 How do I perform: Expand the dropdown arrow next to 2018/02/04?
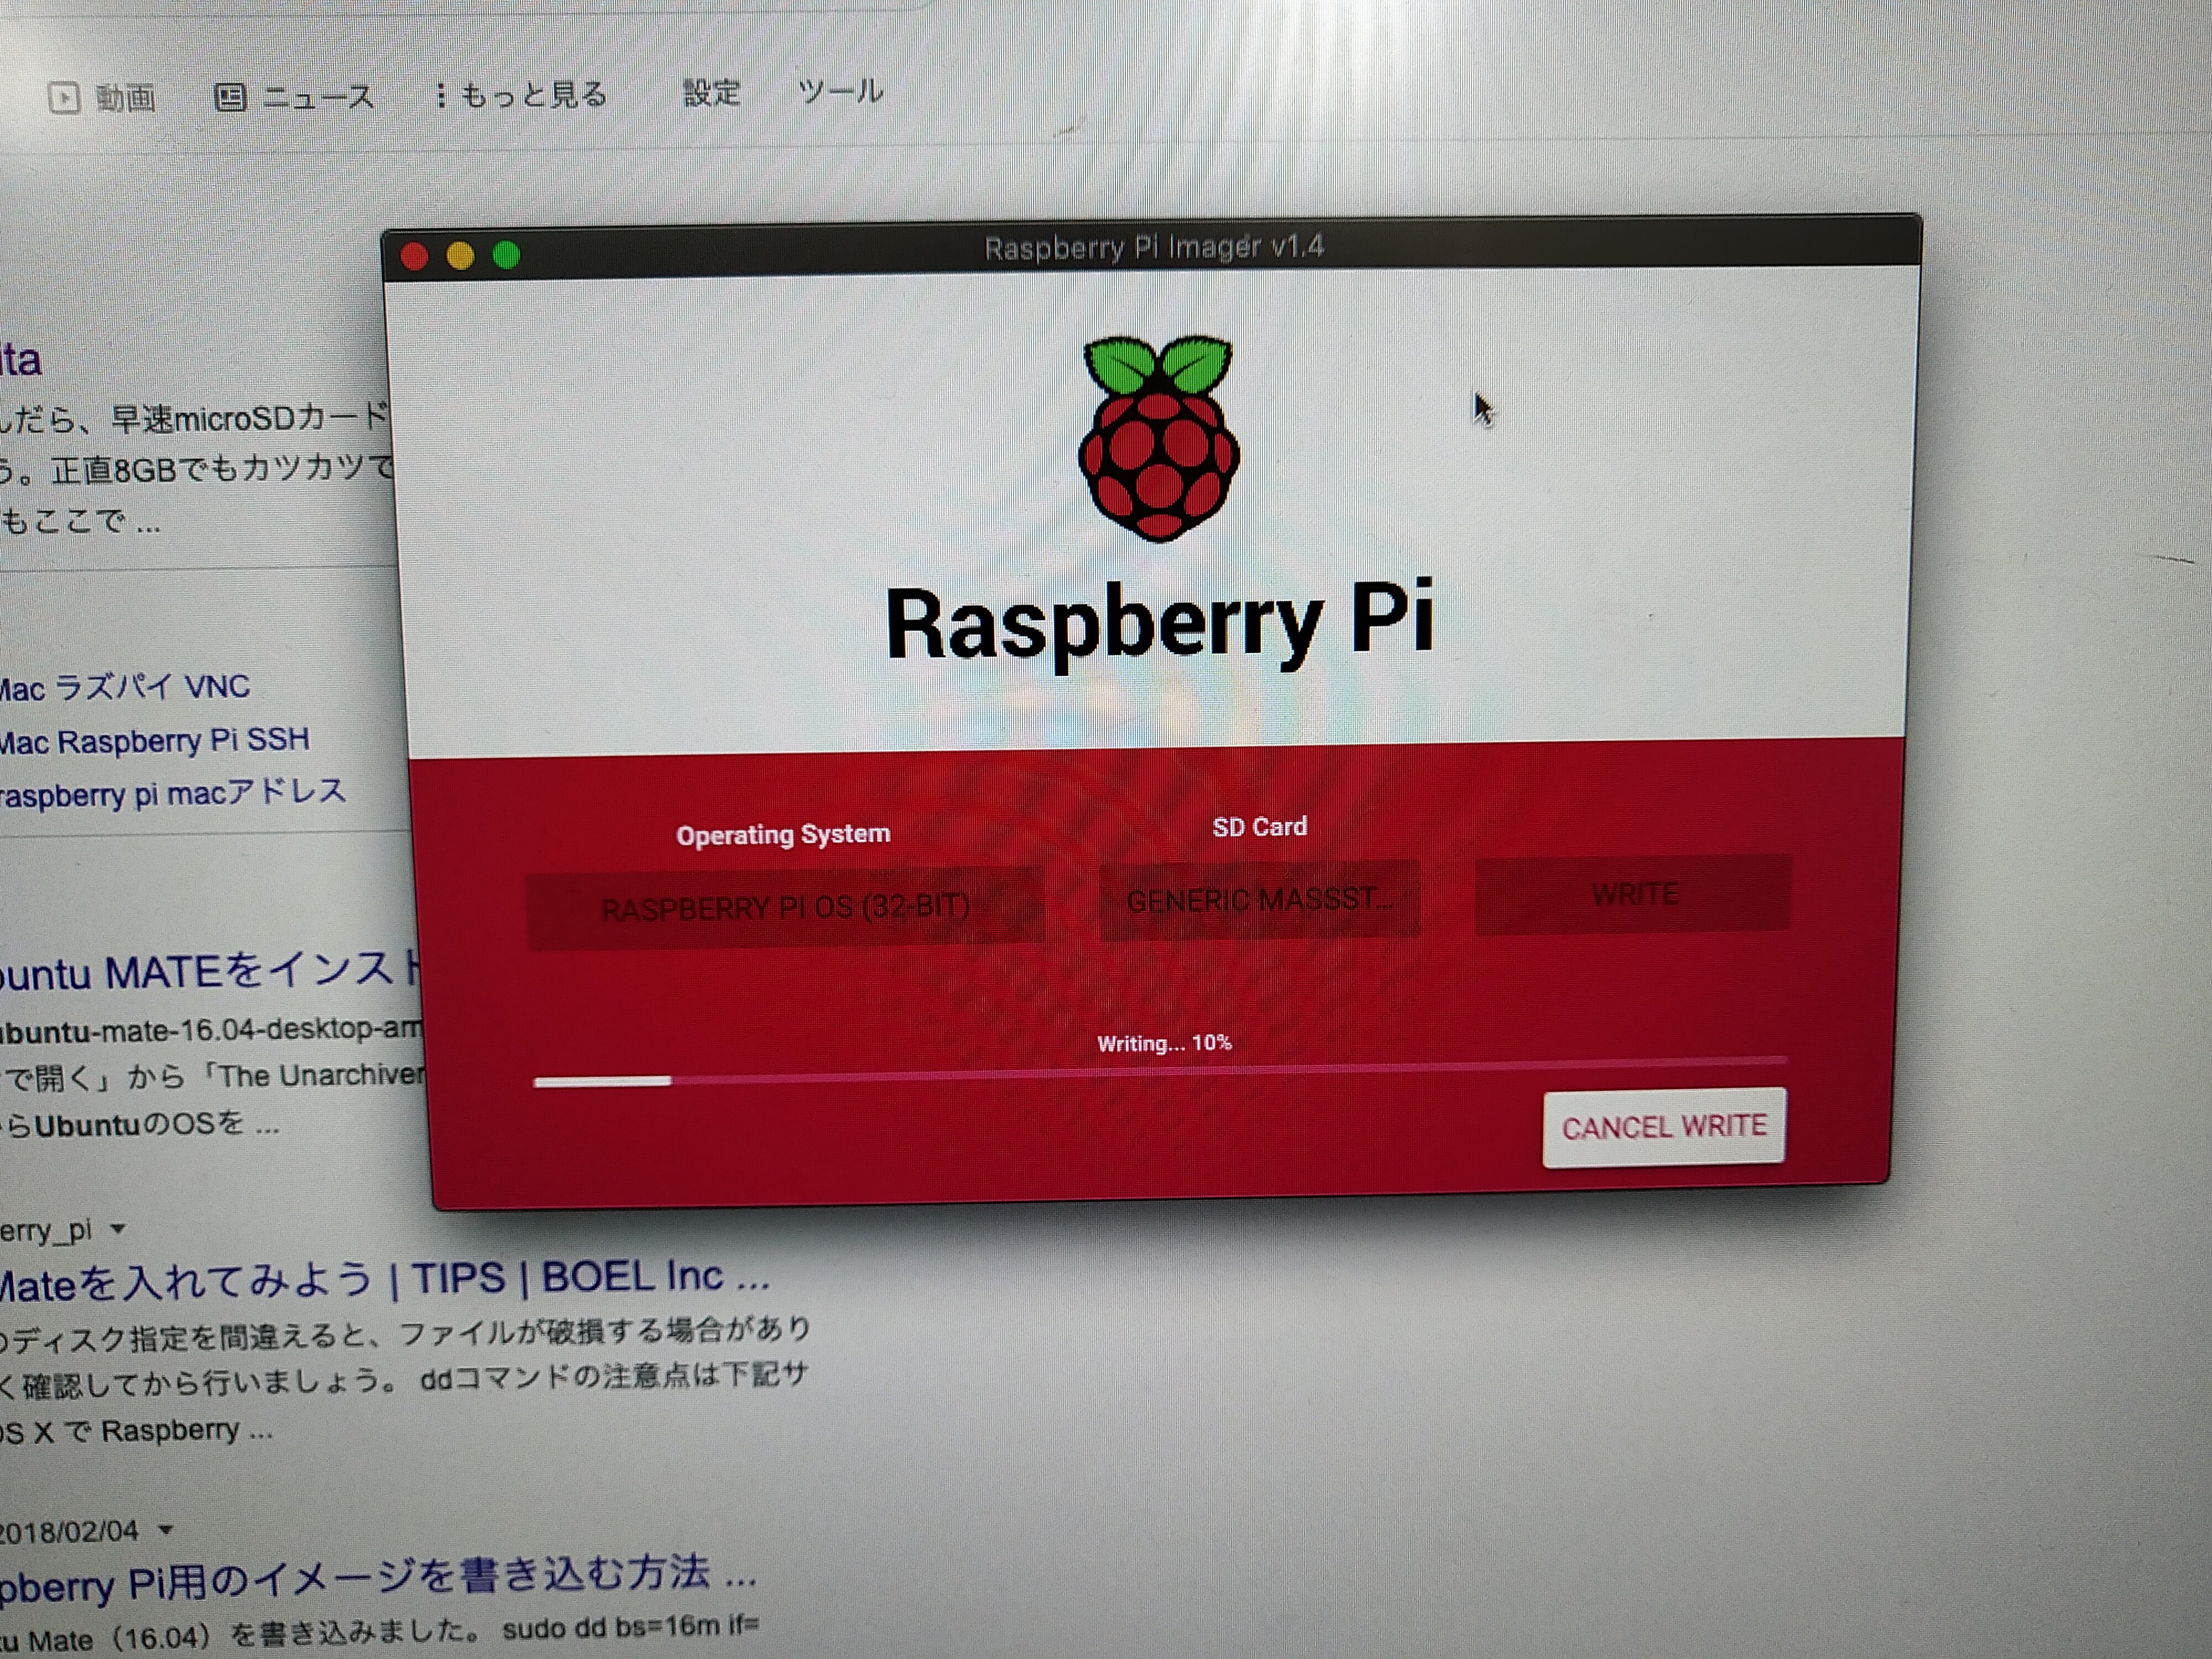coord(166,1529)
